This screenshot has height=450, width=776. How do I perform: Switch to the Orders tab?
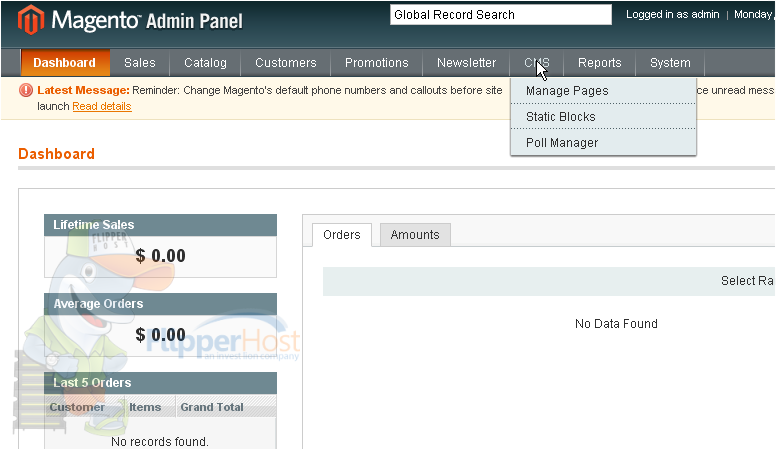coord(342,235)
